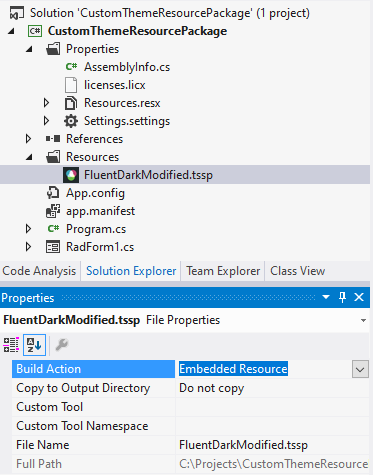Collapse the CustomThemeResourcePackage project node
Screen dimensions: 373x475
click(12, 31)
